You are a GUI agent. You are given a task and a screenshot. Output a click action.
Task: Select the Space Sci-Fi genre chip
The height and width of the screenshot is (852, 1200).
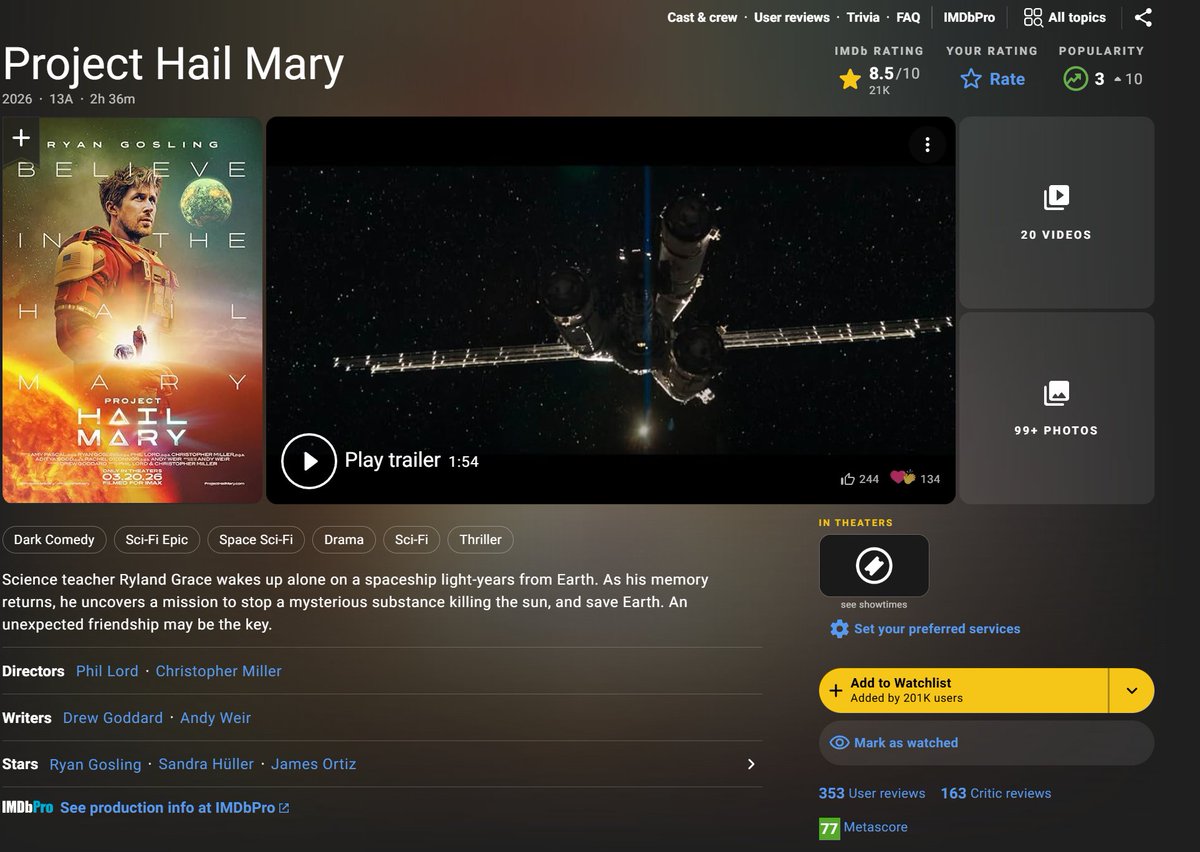click(x=256, y=540)
